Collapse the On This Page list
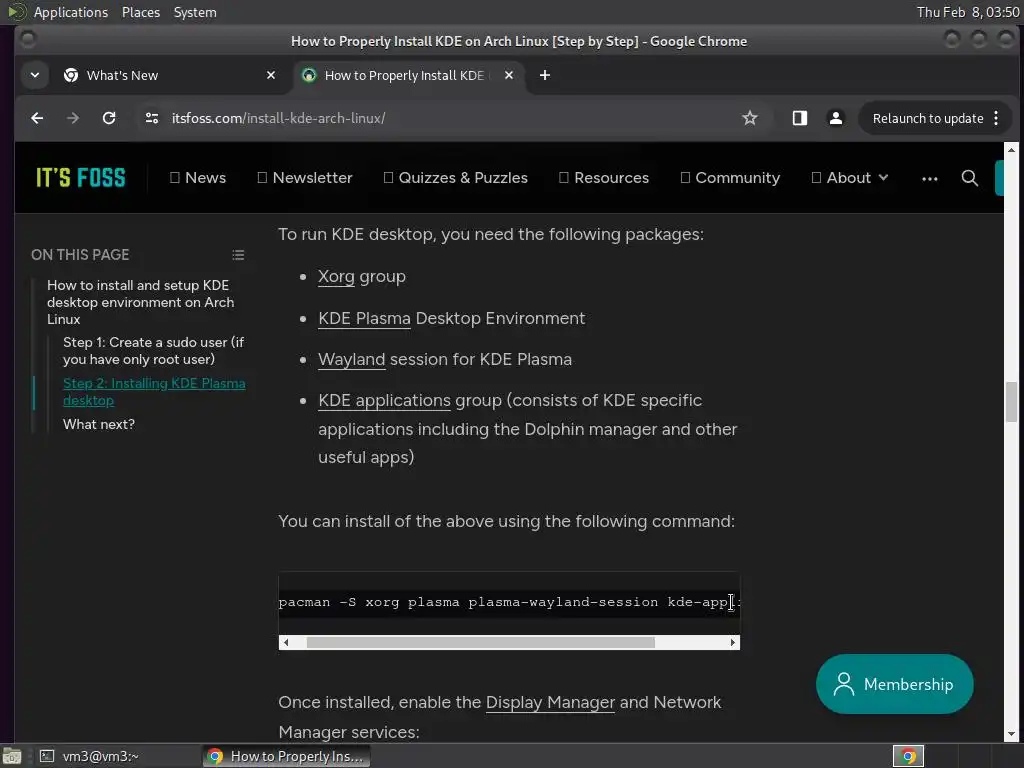Image resolution: width=1024 pixels, height=768 pixels. [x=238, y=255]
